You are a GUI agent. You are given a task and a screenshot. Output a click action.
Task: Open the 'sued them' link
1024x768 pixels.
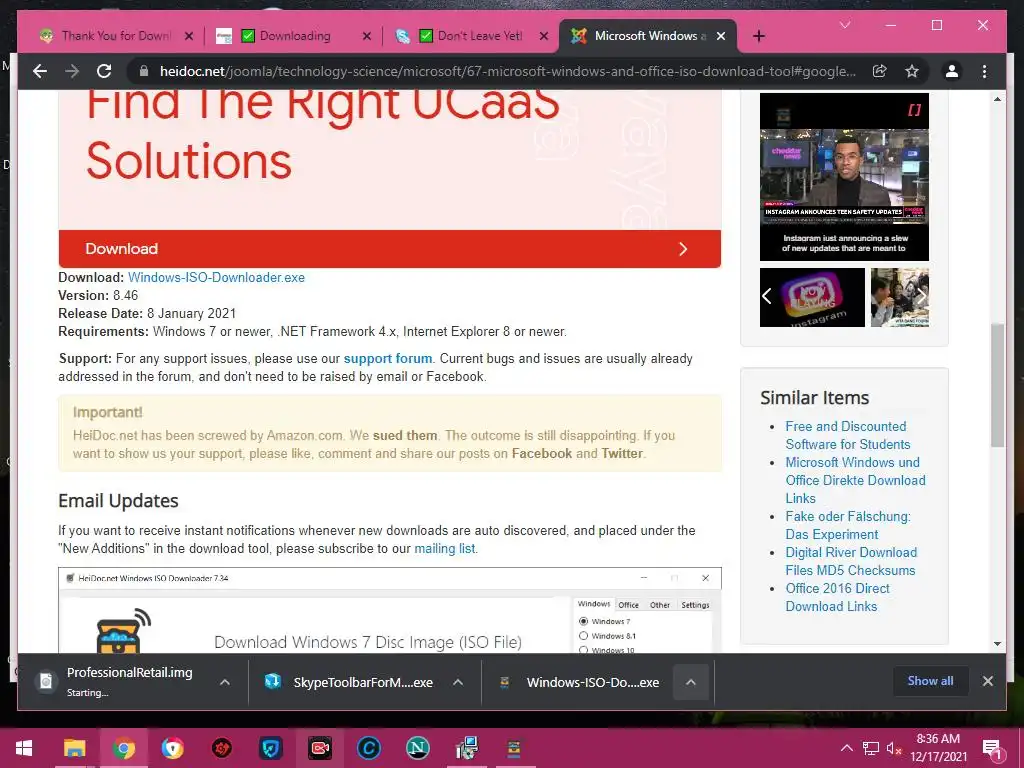405,436
